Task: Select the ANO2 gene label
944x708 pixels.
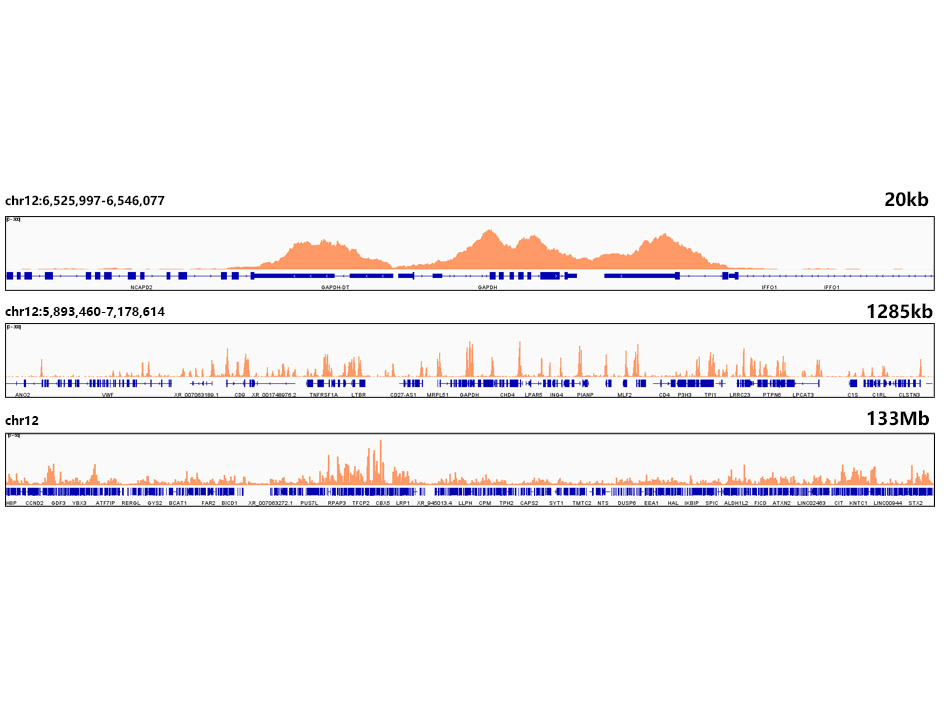Action: [x=23, y=395]
